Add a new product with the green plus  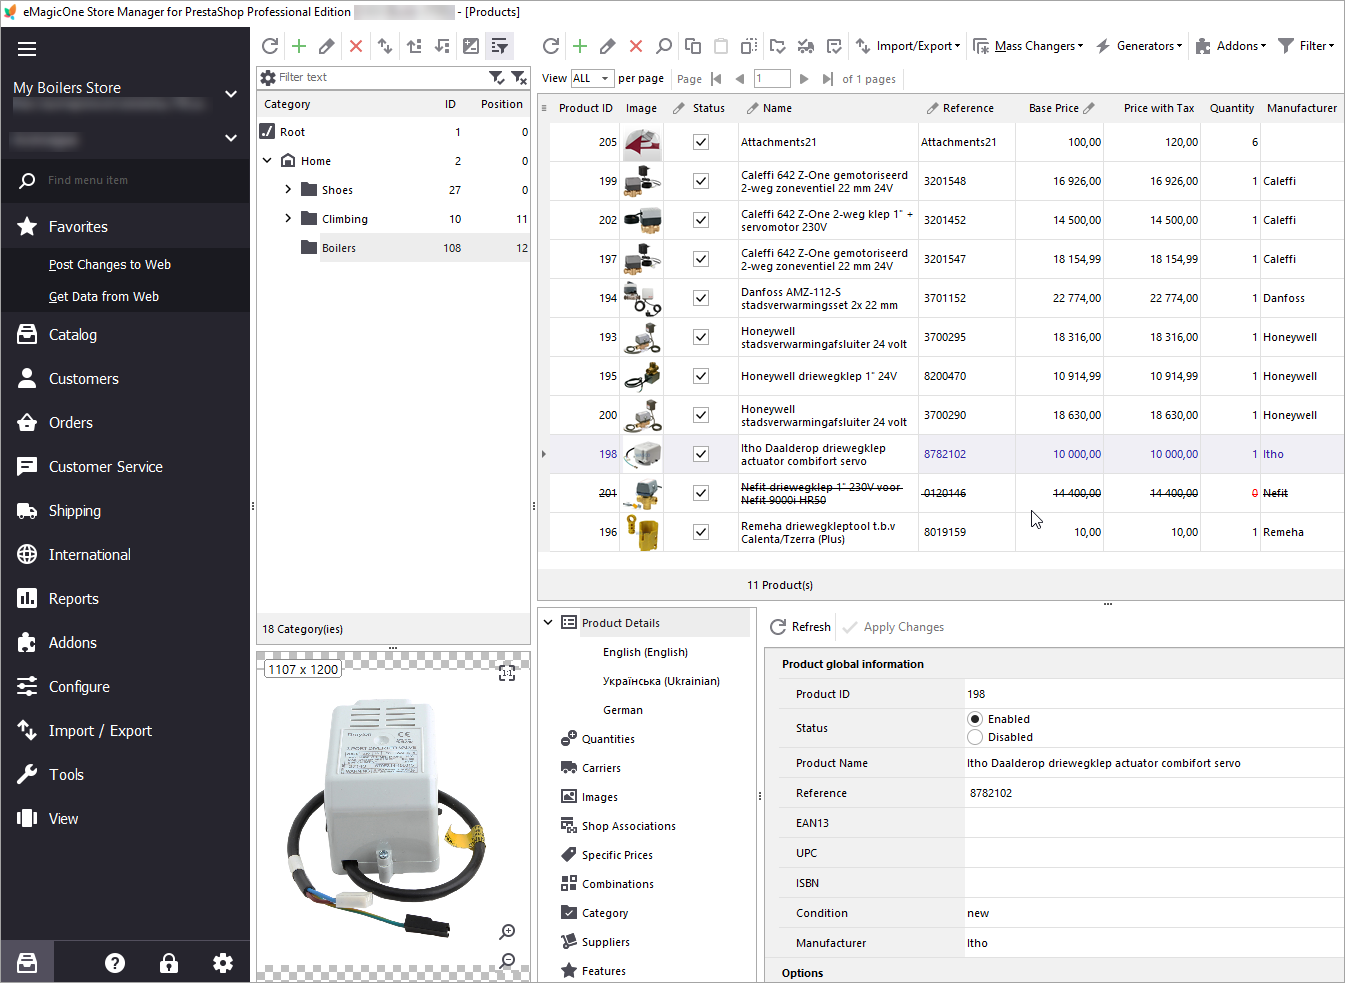click(x=579, y=46)
